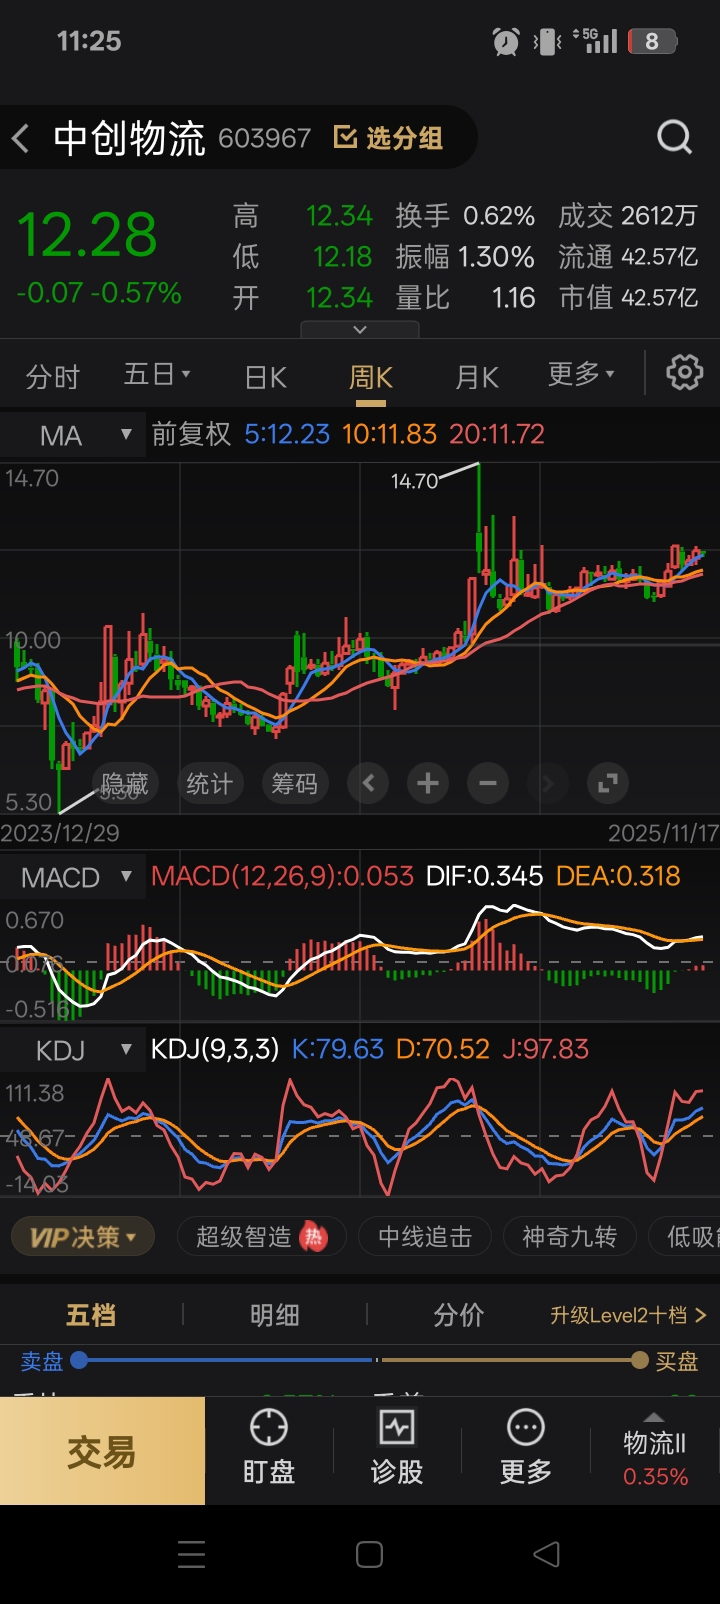
Task: Tap the 12.28 current price text
Action: coord(88,236)
